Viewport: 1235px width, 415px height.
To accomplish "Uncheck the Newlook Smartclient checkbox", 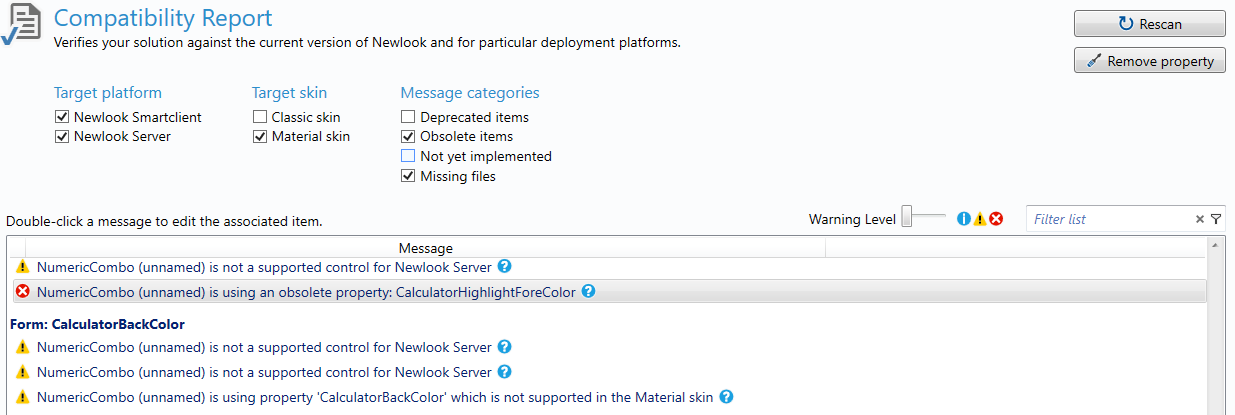I will tap(62, 117).
